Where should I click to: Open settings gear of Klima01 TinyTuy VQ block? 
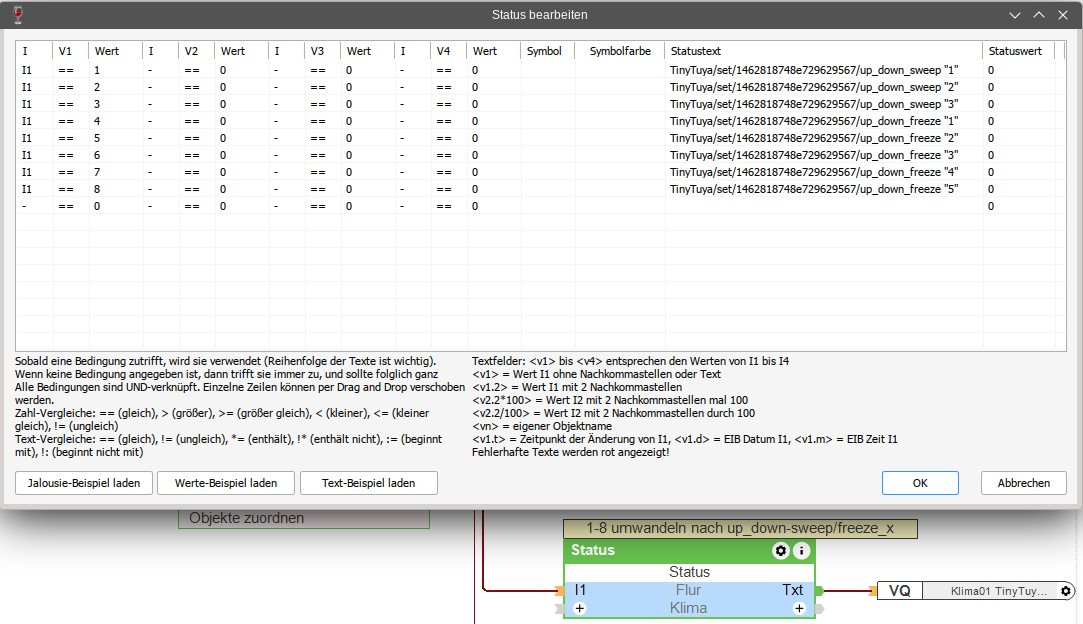[1066, 591]
